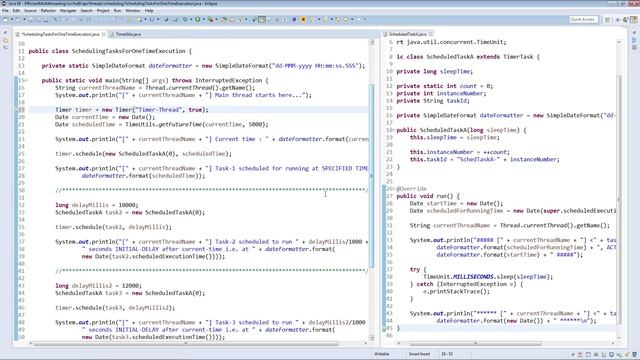This screenshot has width=640, height=360.
Task: Click the 'long delayMillis = 10000' line
Action: (x=97, y=205)
